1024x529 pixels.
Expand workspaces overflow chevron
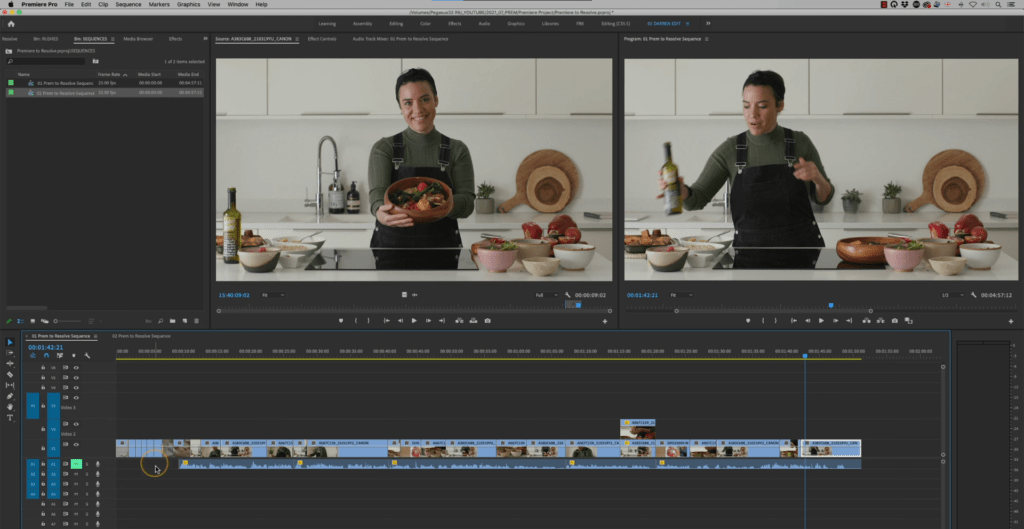(708, 24)
